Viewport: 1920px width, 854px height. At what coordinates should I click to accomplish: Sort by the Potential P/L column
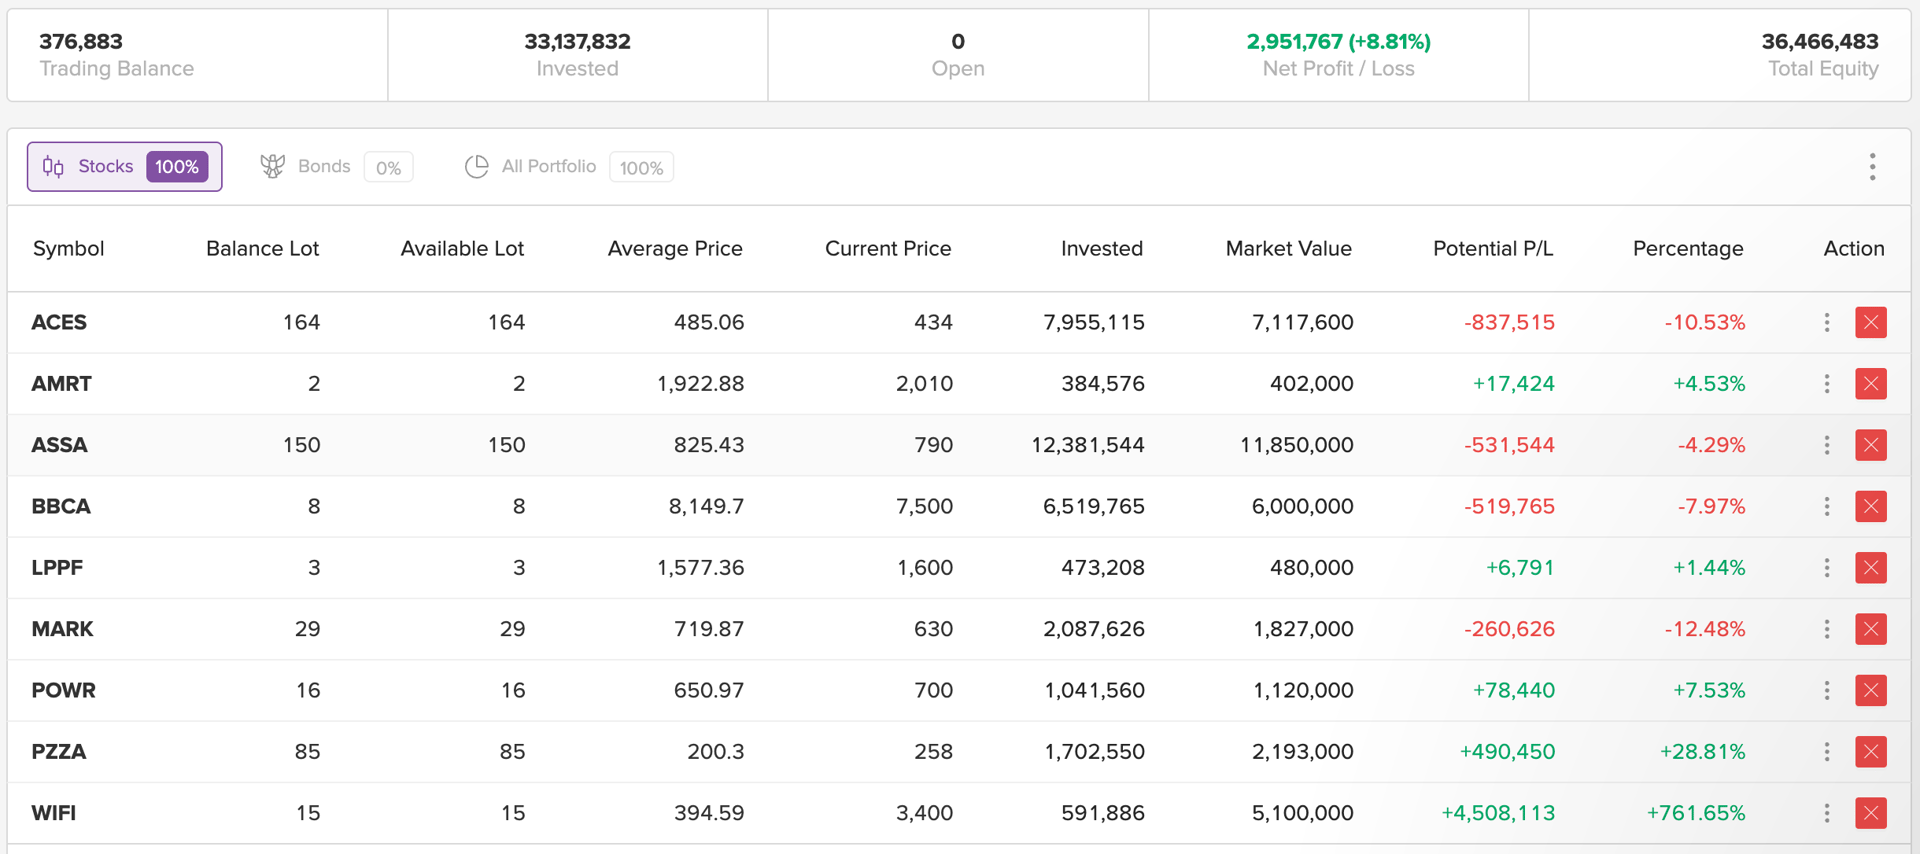(1493, 249)
